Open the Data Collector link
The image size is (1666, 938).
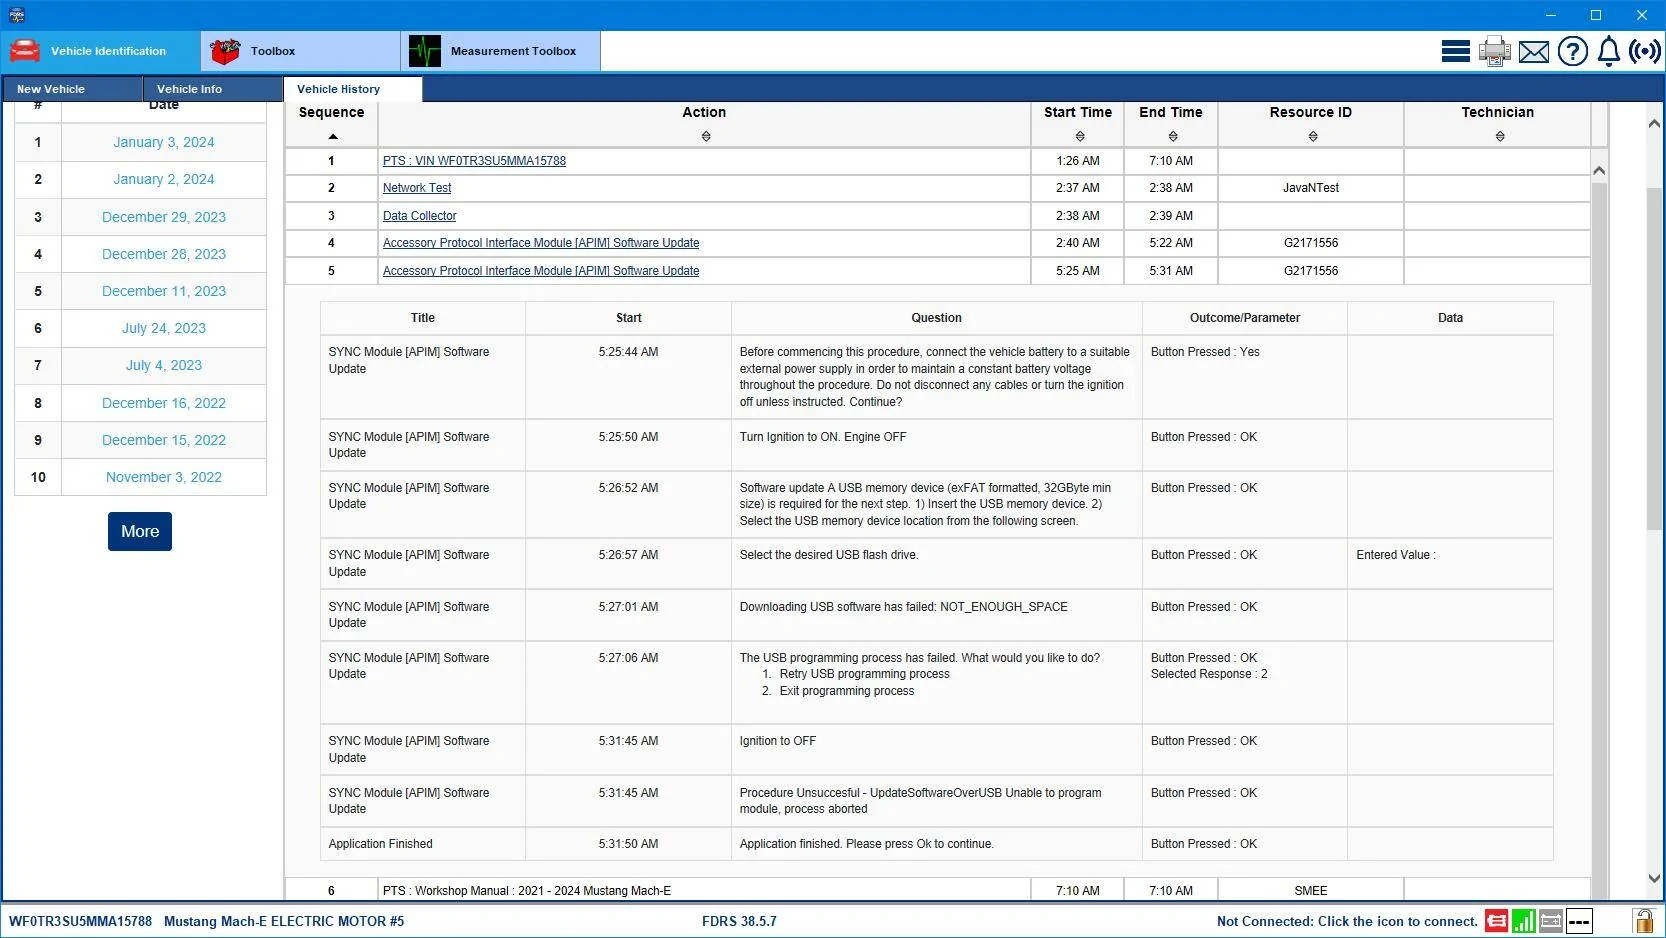click(x=419, y=216)
